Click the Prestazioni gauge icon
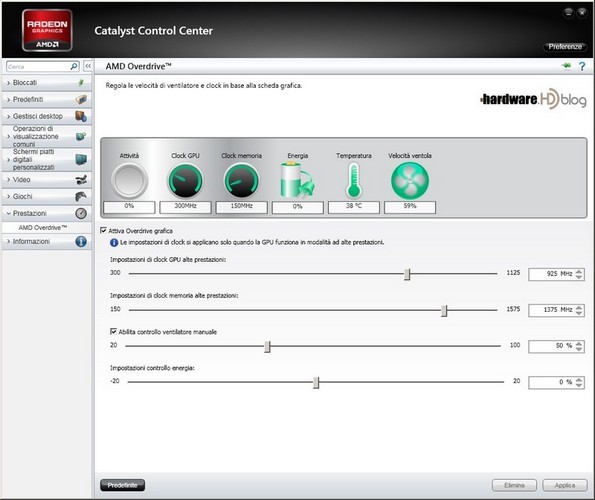This screenshot has width=595, height=500. click(x=81, y=213)
